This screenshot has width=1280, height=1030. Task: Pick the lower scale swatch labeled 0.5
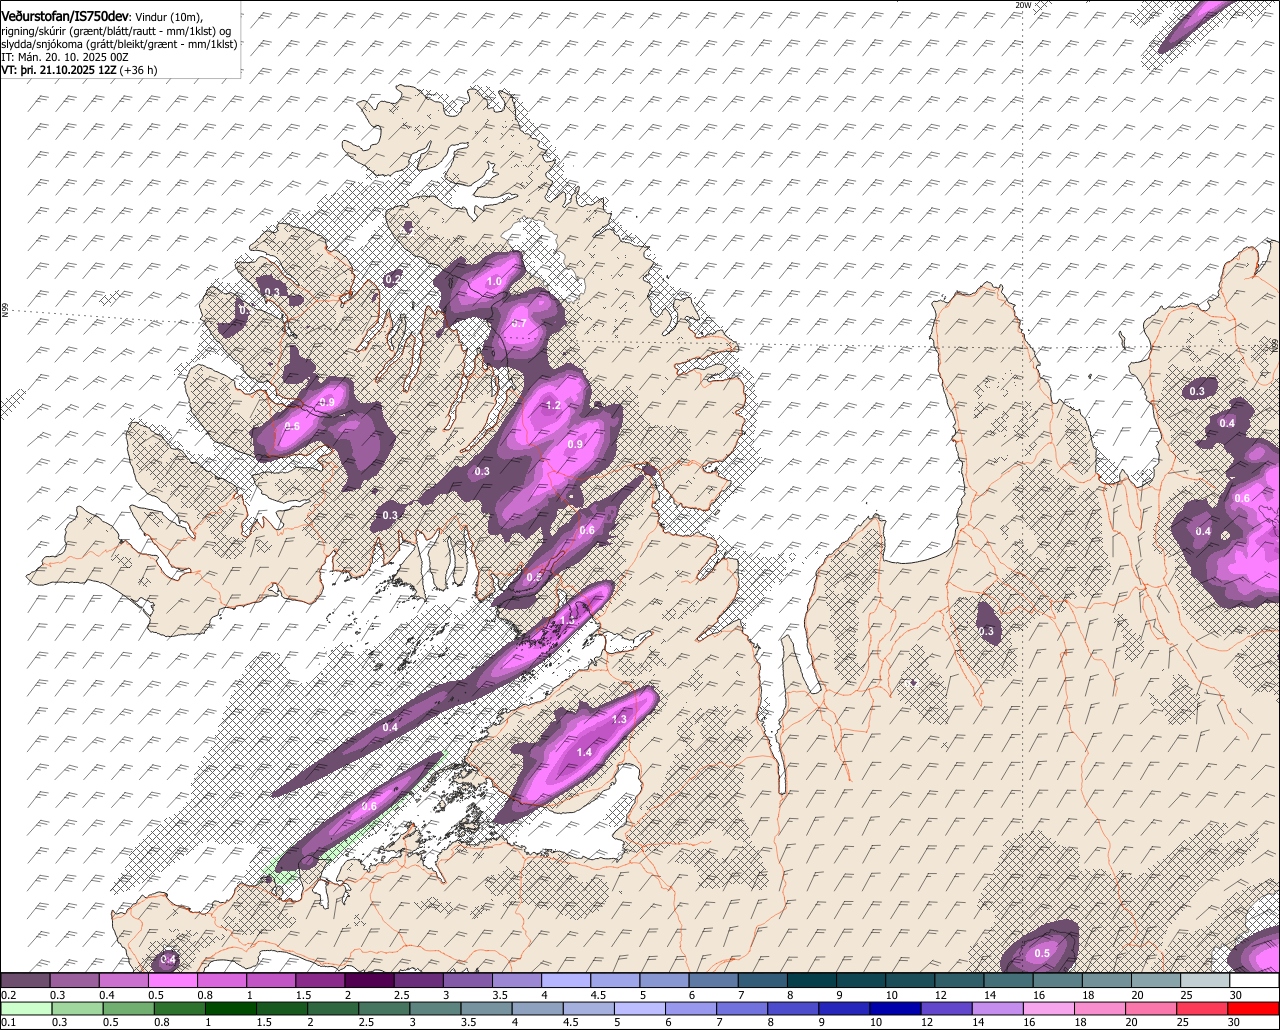pyautogui.click(x=128, y=1008)
